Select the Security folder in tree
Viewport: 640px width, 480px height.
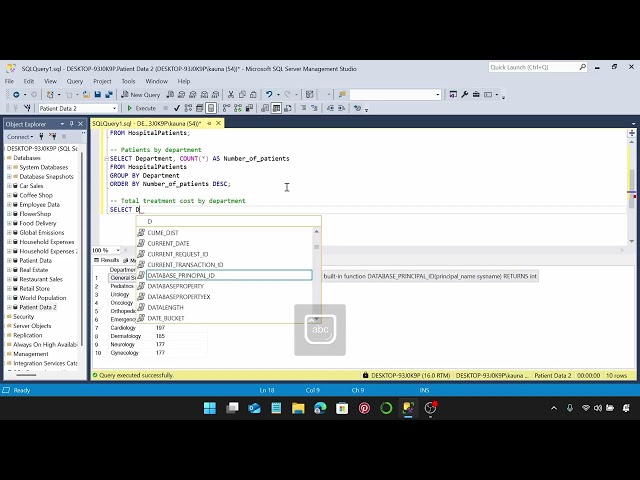23,317
